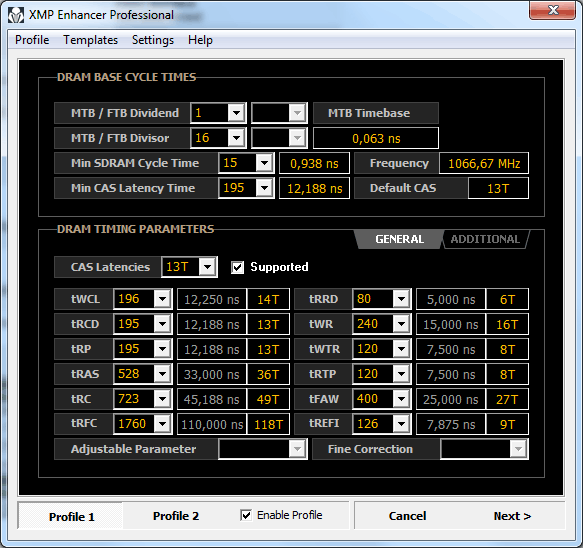Screen dimensions: 583x548
Task: Click the tRC 45,188 ns value
Action: [212, 399]
